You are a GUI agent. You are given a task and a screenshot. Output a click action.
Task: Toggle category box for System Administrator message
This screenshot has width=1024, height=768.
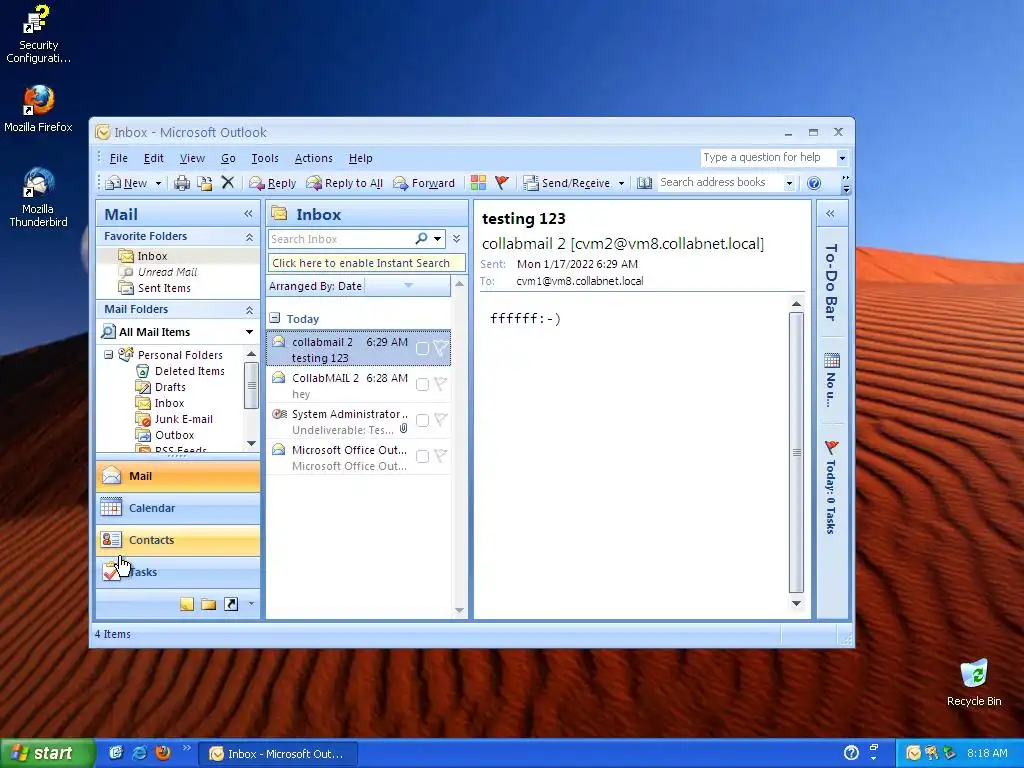423,420
